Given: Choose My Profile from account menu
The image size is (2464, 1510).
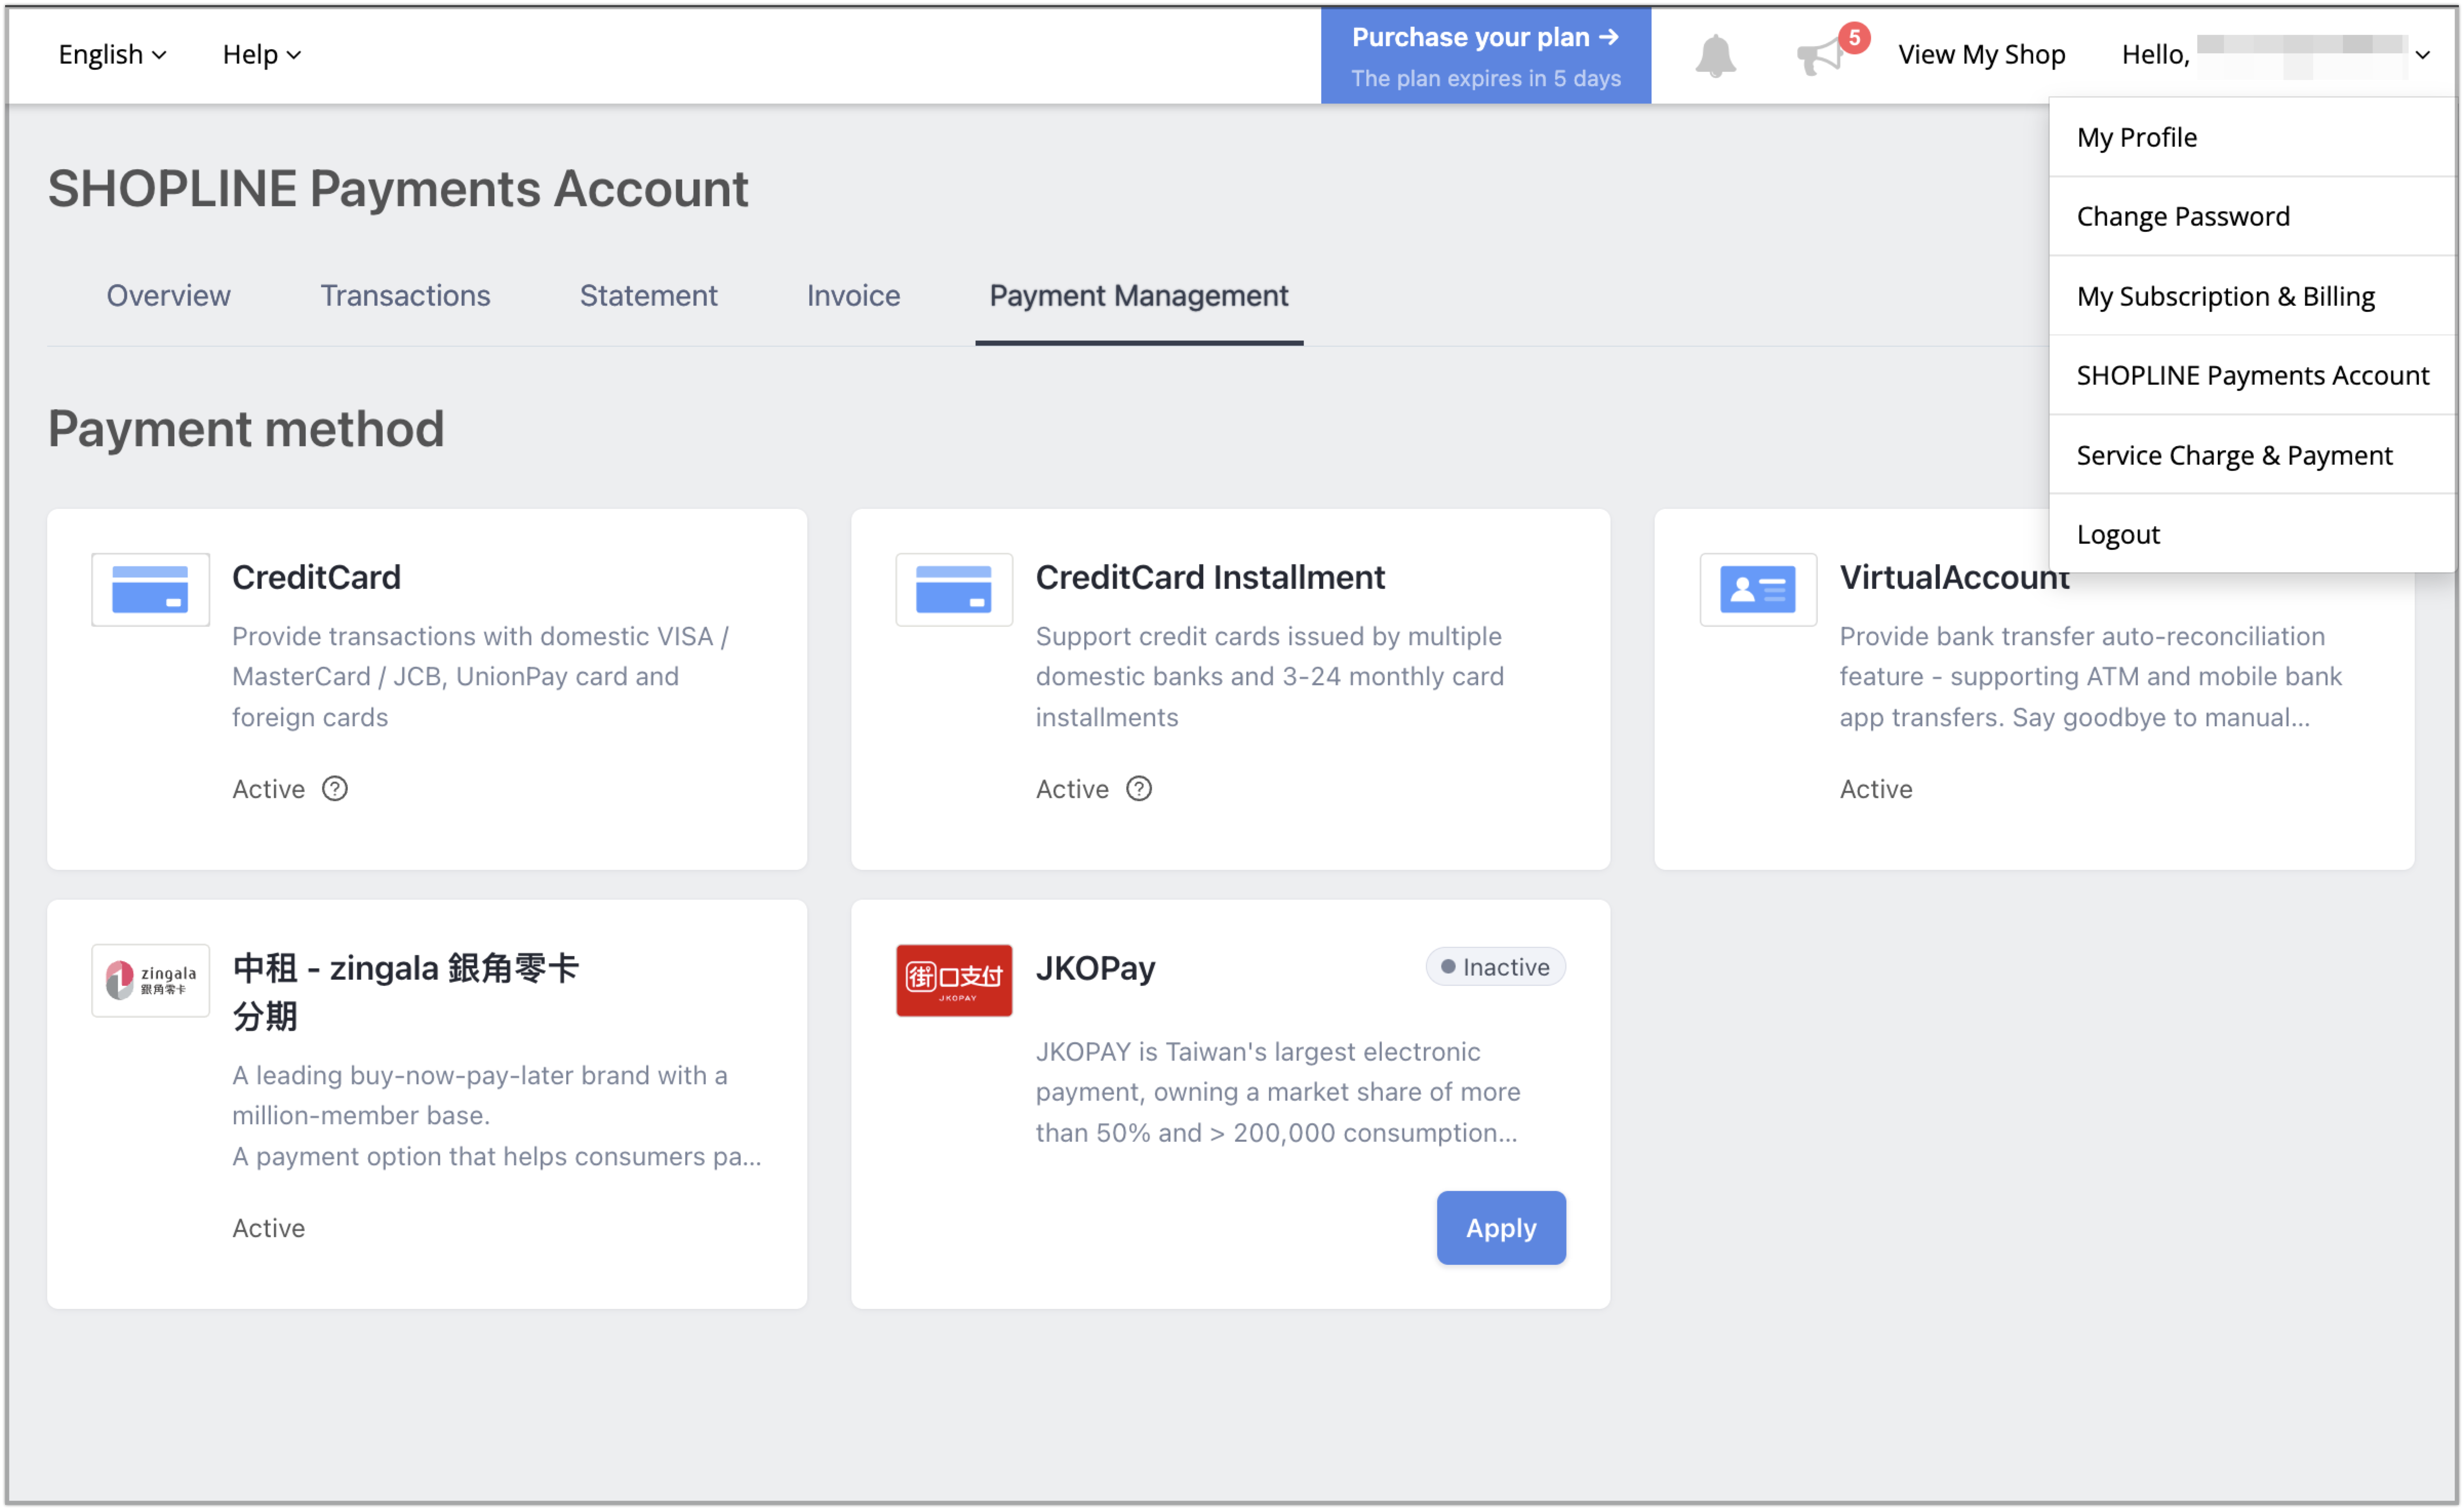Looking at the screenshot, I should (x=2252, y=137).
